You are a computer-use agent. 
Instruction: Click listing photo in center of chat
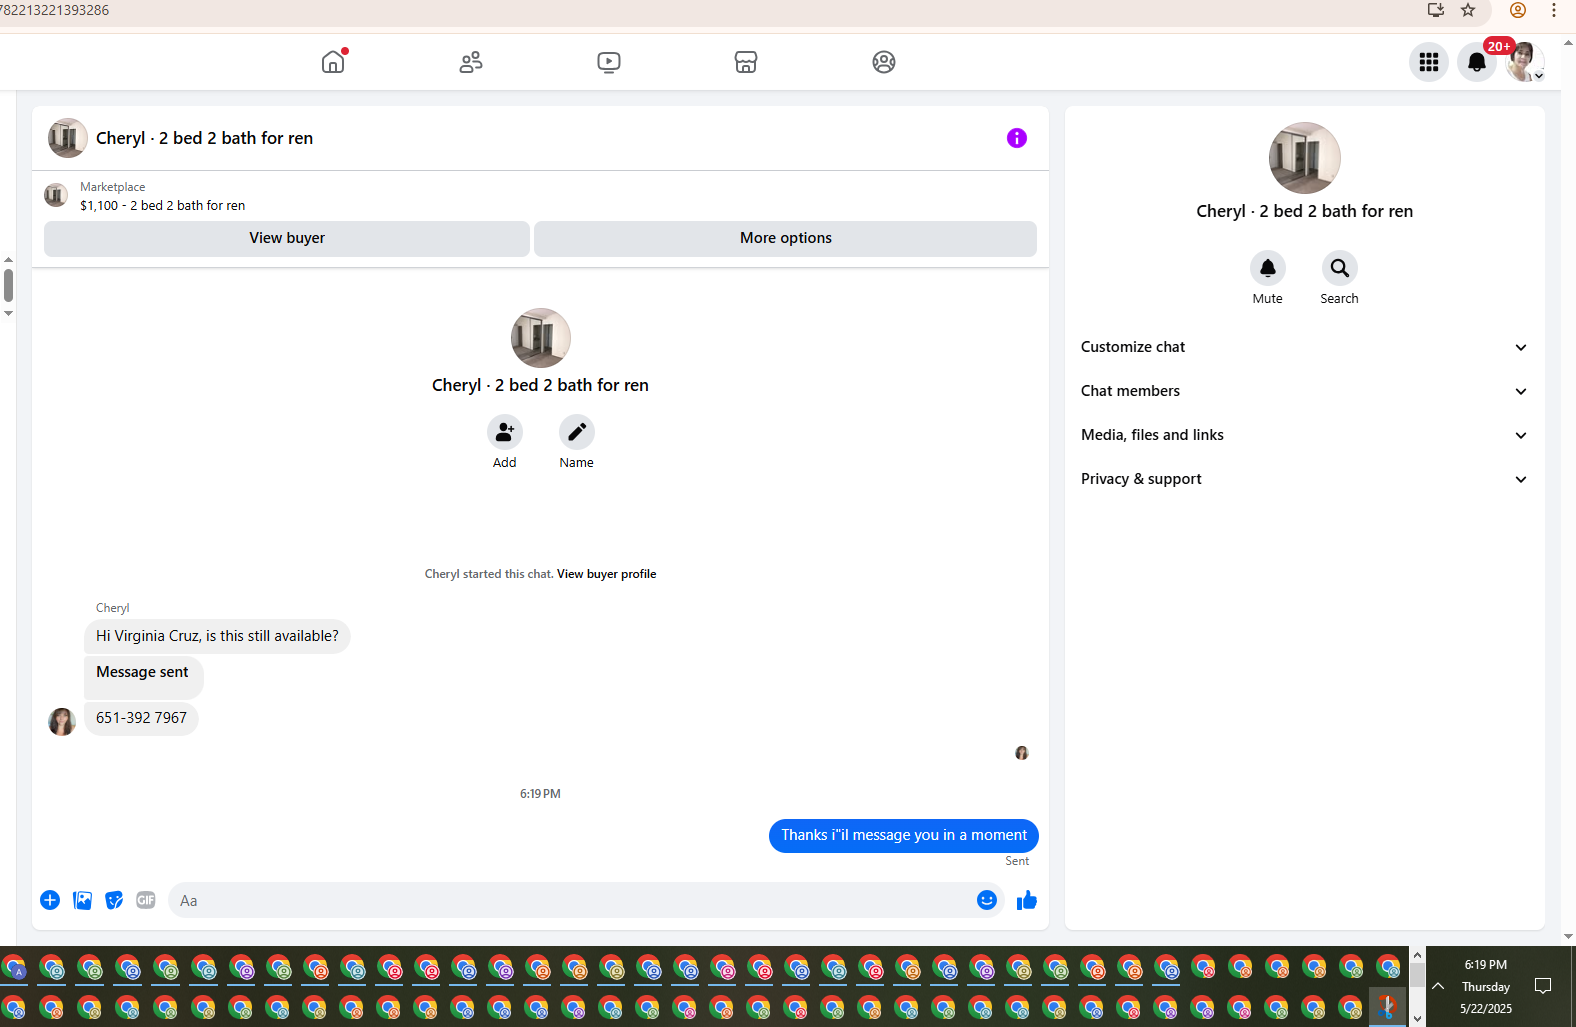tap(541, 338)
